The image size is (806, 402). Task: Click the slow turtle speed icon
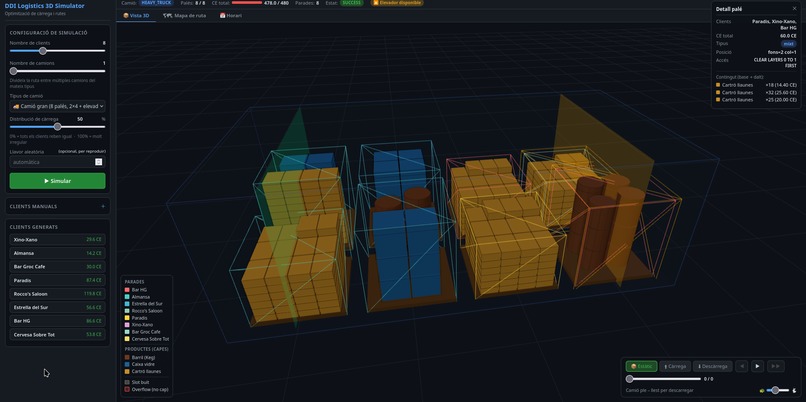tap(762, 391)
